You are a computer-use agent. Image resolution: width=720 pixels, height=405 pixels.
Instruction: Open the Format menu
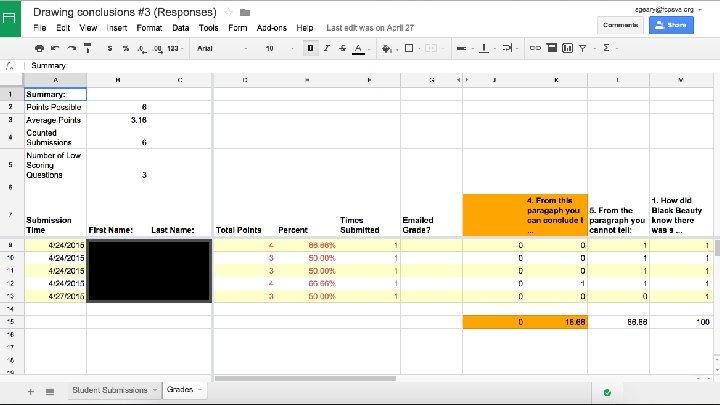(x=149, y=28)
